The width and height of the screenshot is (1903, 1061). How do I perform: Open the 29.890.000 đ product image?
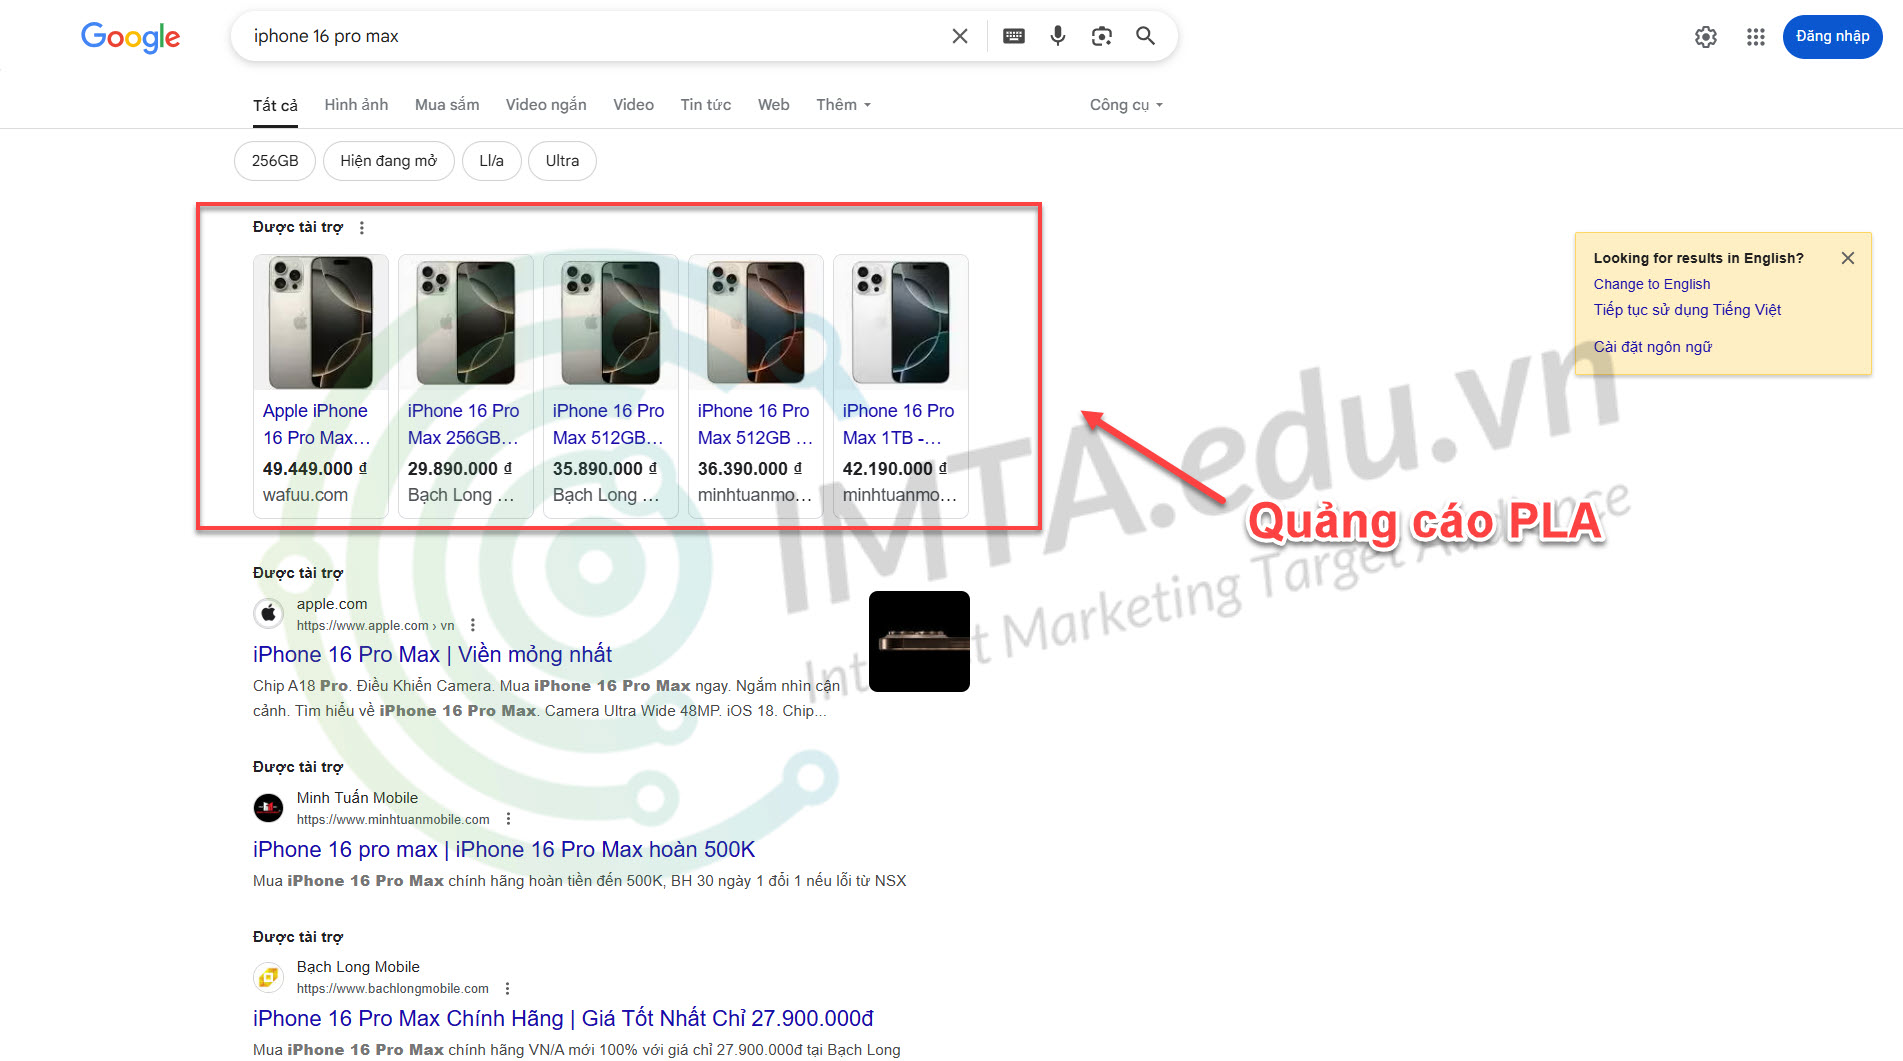pyautogui.click(x=466, y=322)
